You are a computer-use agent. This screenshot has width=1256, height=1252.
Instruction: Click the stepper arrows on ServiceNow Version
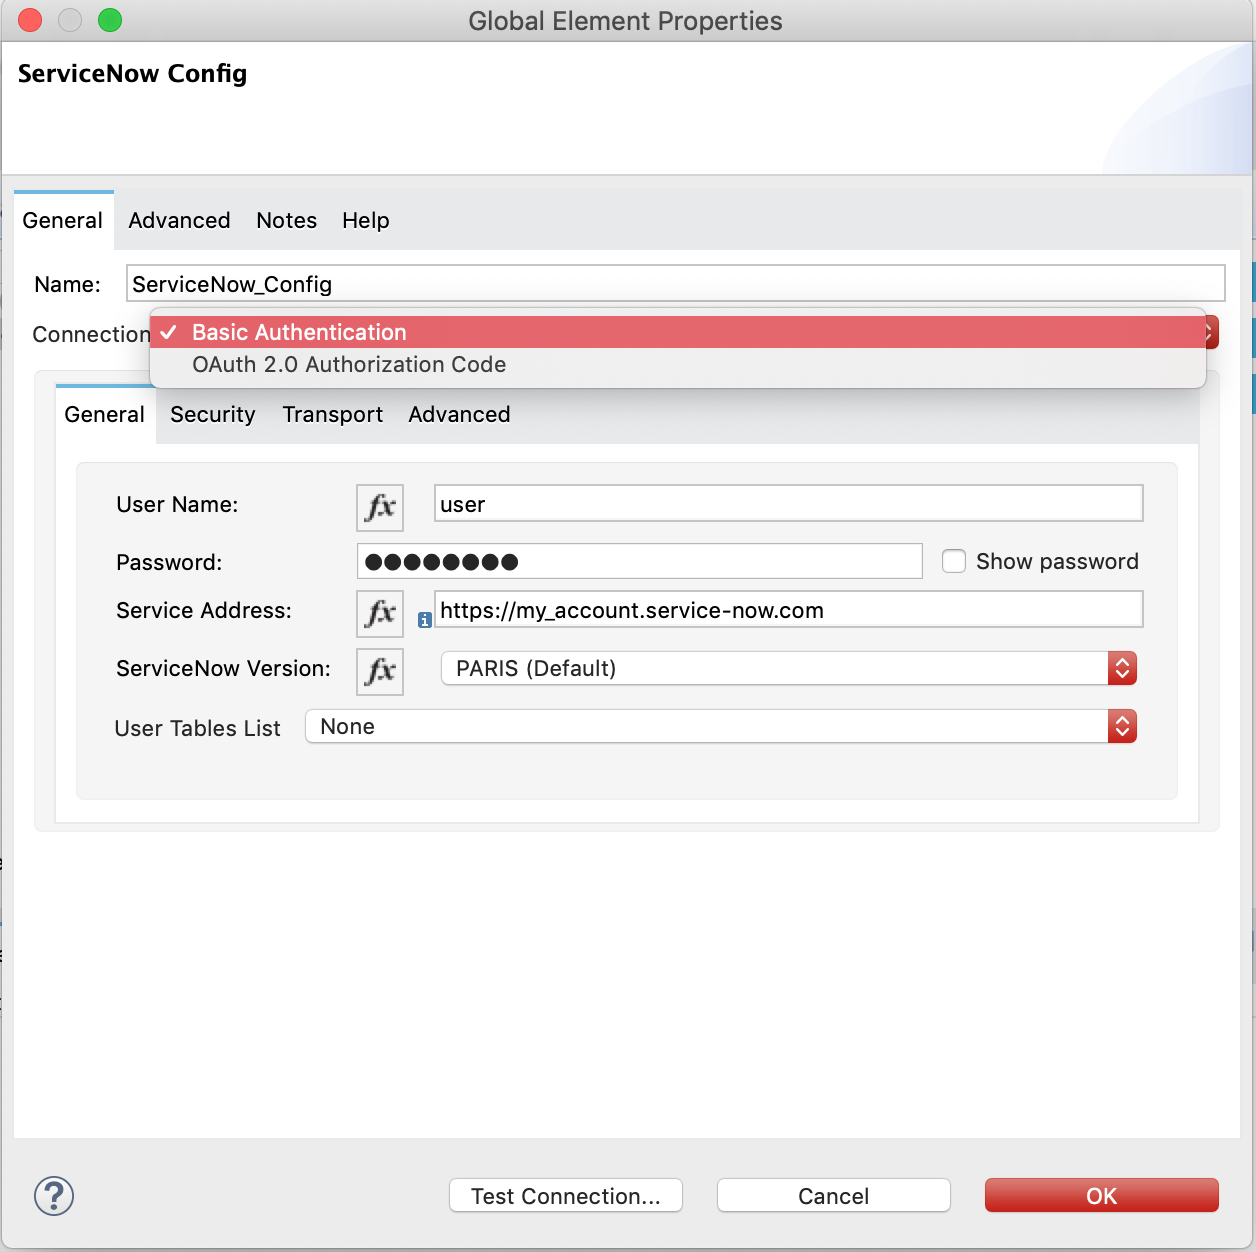point(1122,668)
